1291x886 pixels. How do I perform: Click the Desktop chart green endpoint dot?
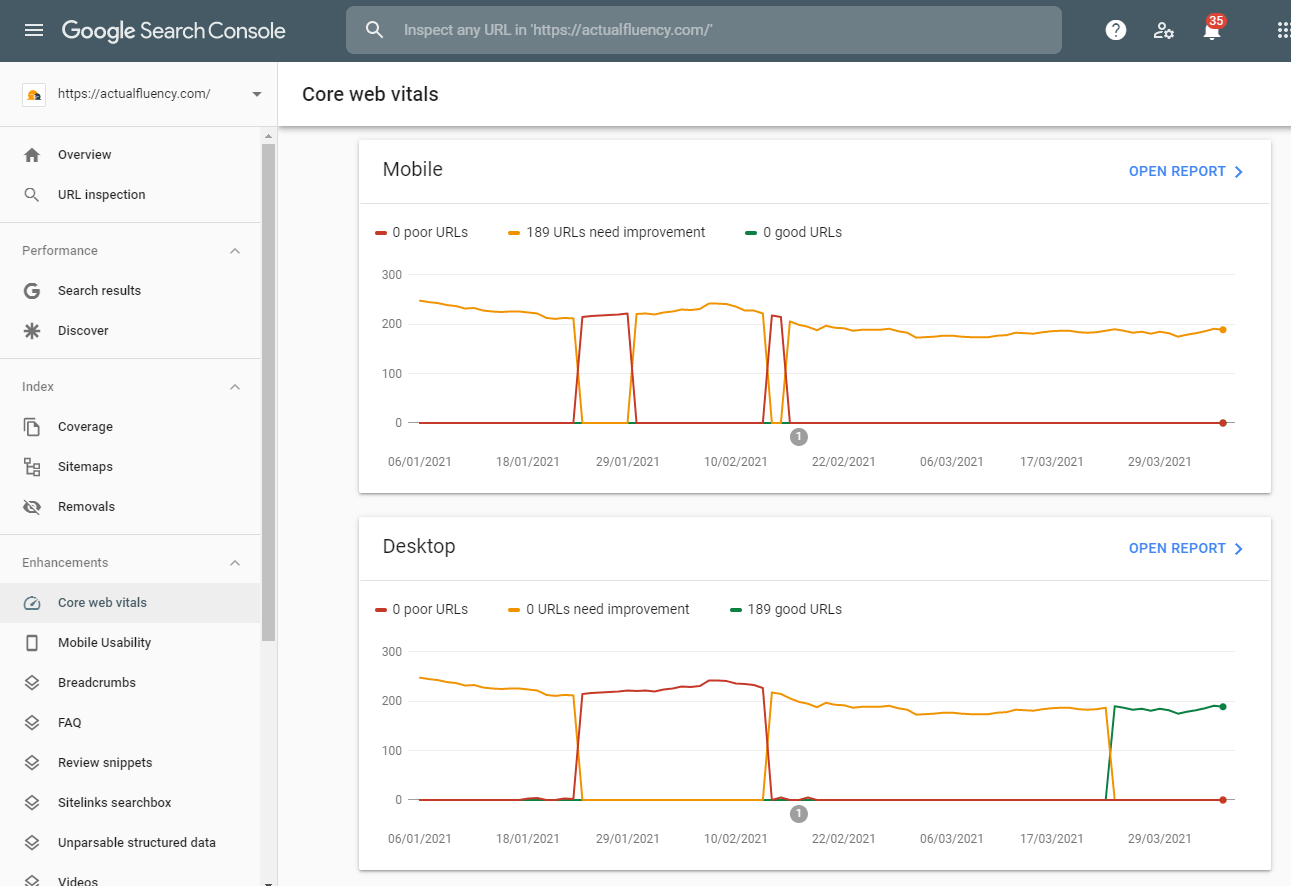[x=1222, y=707]
